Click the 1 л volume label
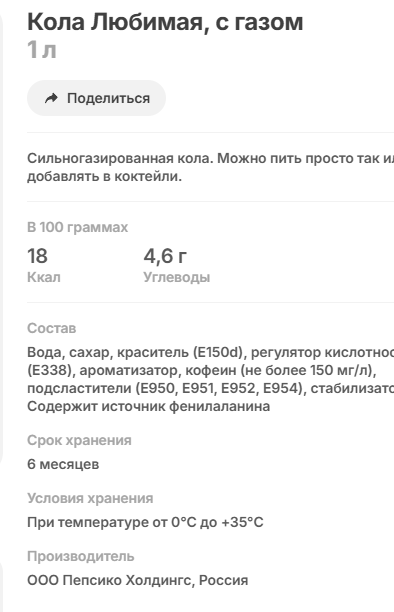The width and height of the screenshot is (394, 612). point(42,50)
